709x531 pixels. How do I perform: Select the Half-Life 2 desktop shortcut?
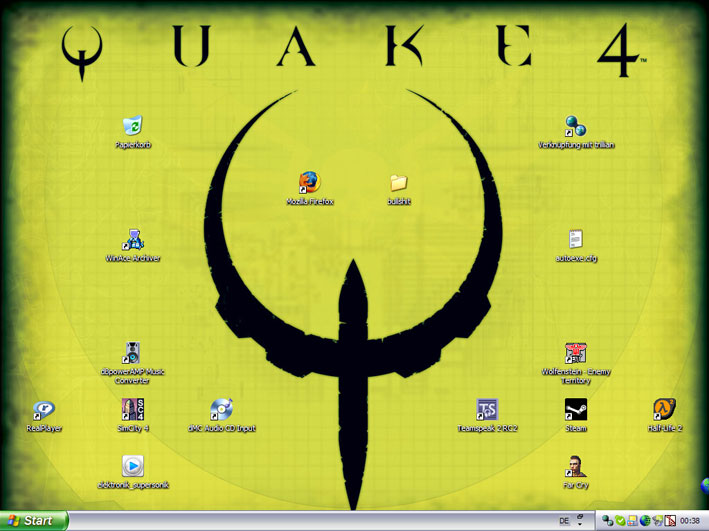664,409
